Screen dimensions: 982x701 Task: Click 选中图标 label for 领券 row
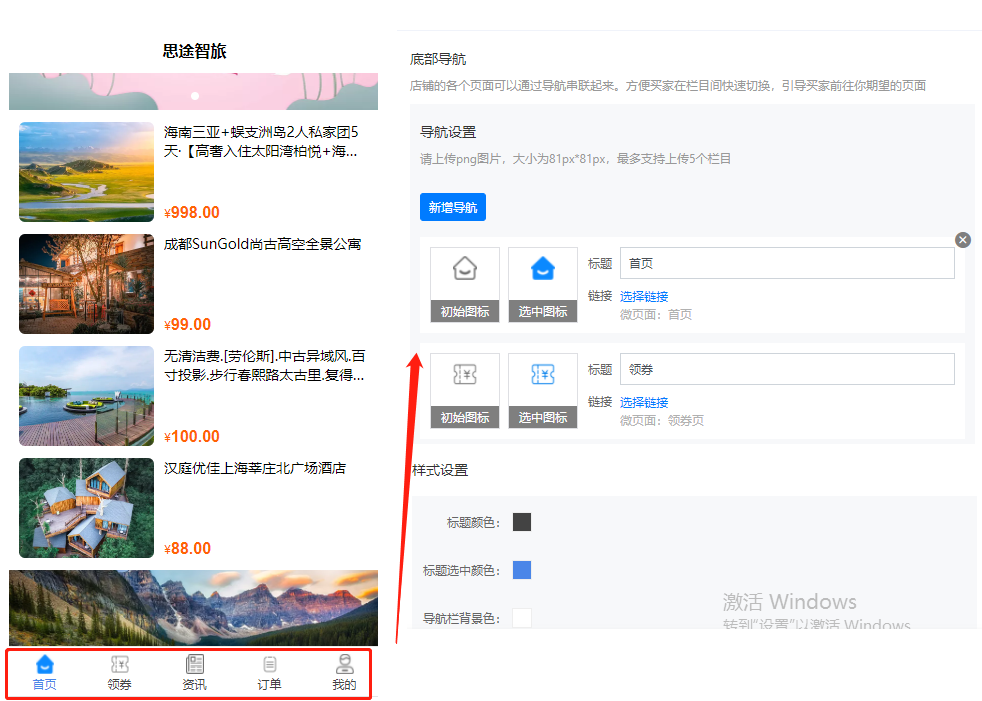pos(543,417)
